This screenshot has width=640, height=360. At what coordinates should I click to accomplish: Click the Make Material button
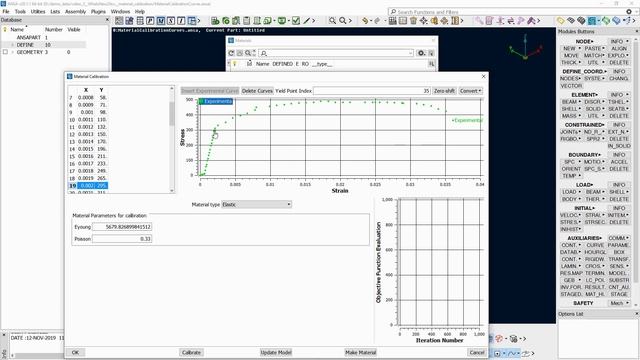point(361,352)
